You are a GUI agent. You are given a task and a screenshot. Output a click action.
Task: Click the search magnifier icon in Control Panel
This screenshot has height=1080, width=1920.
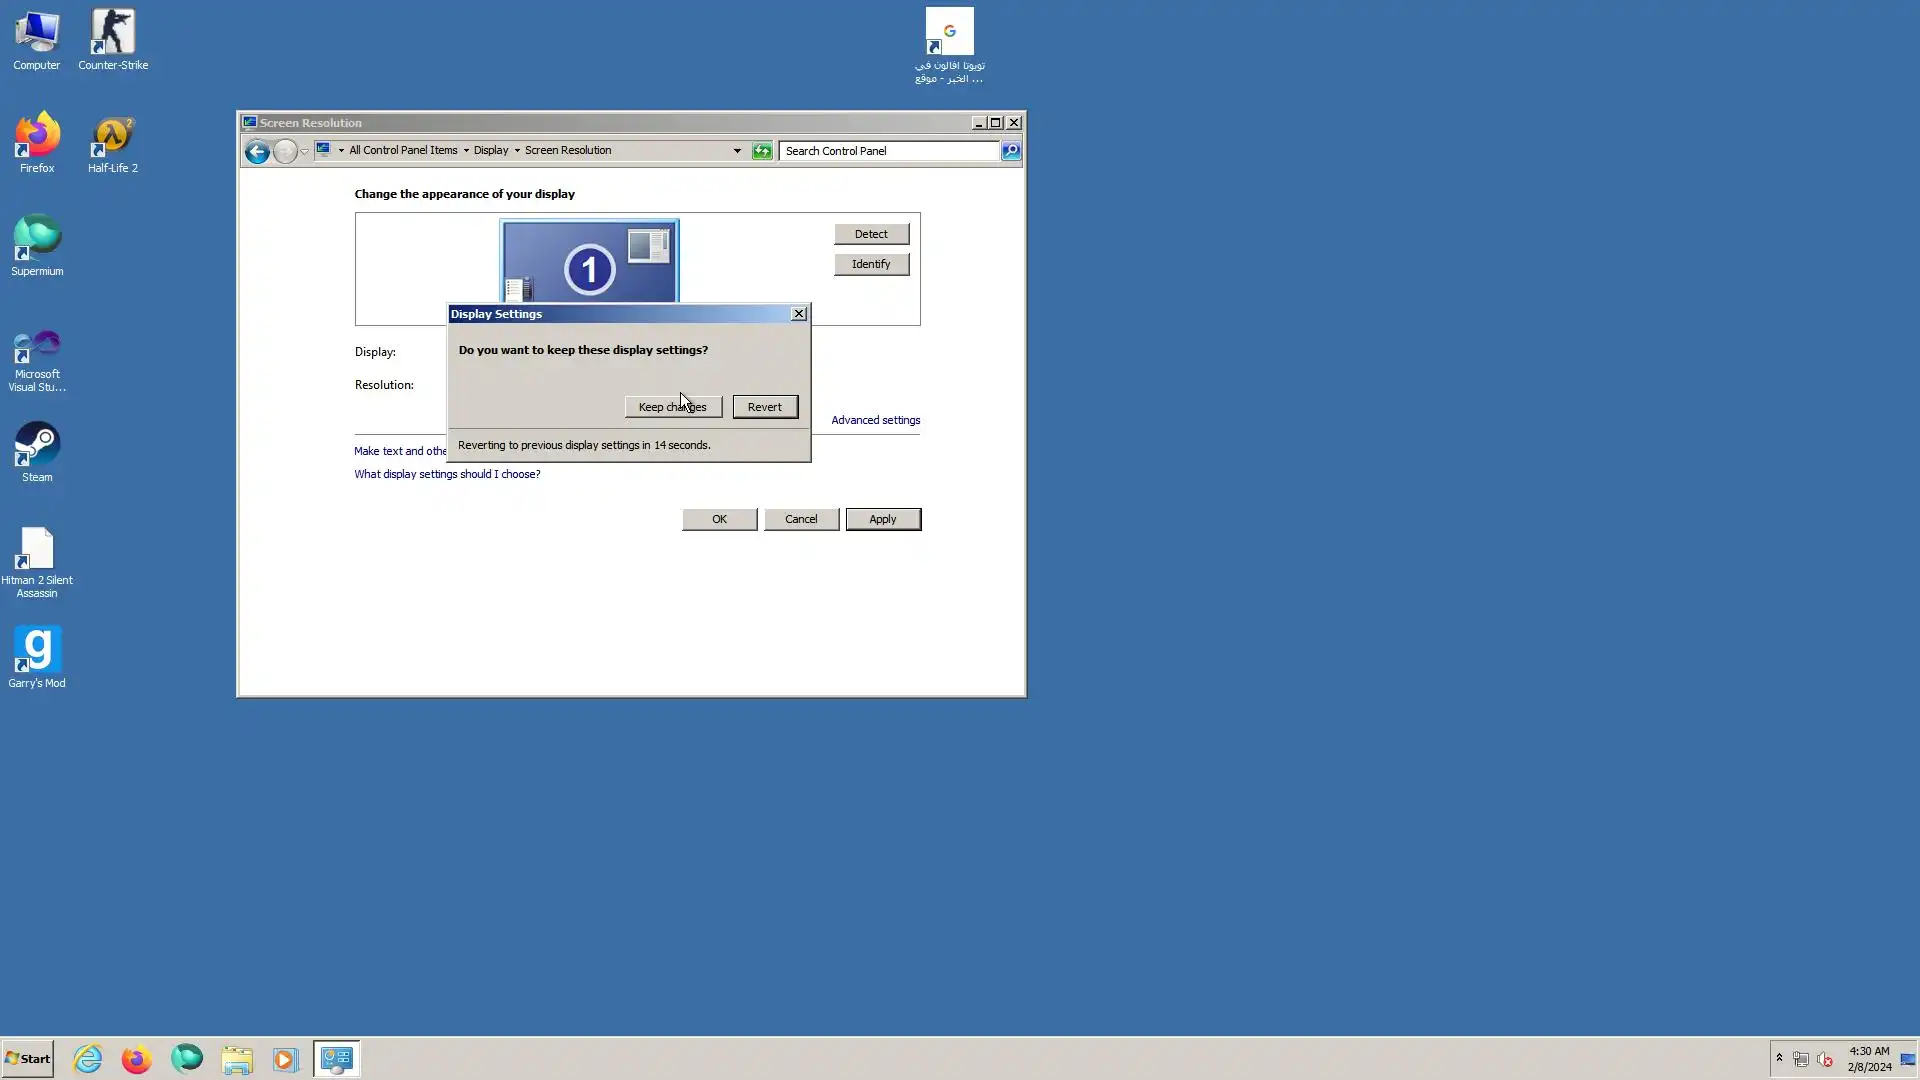1011,151
